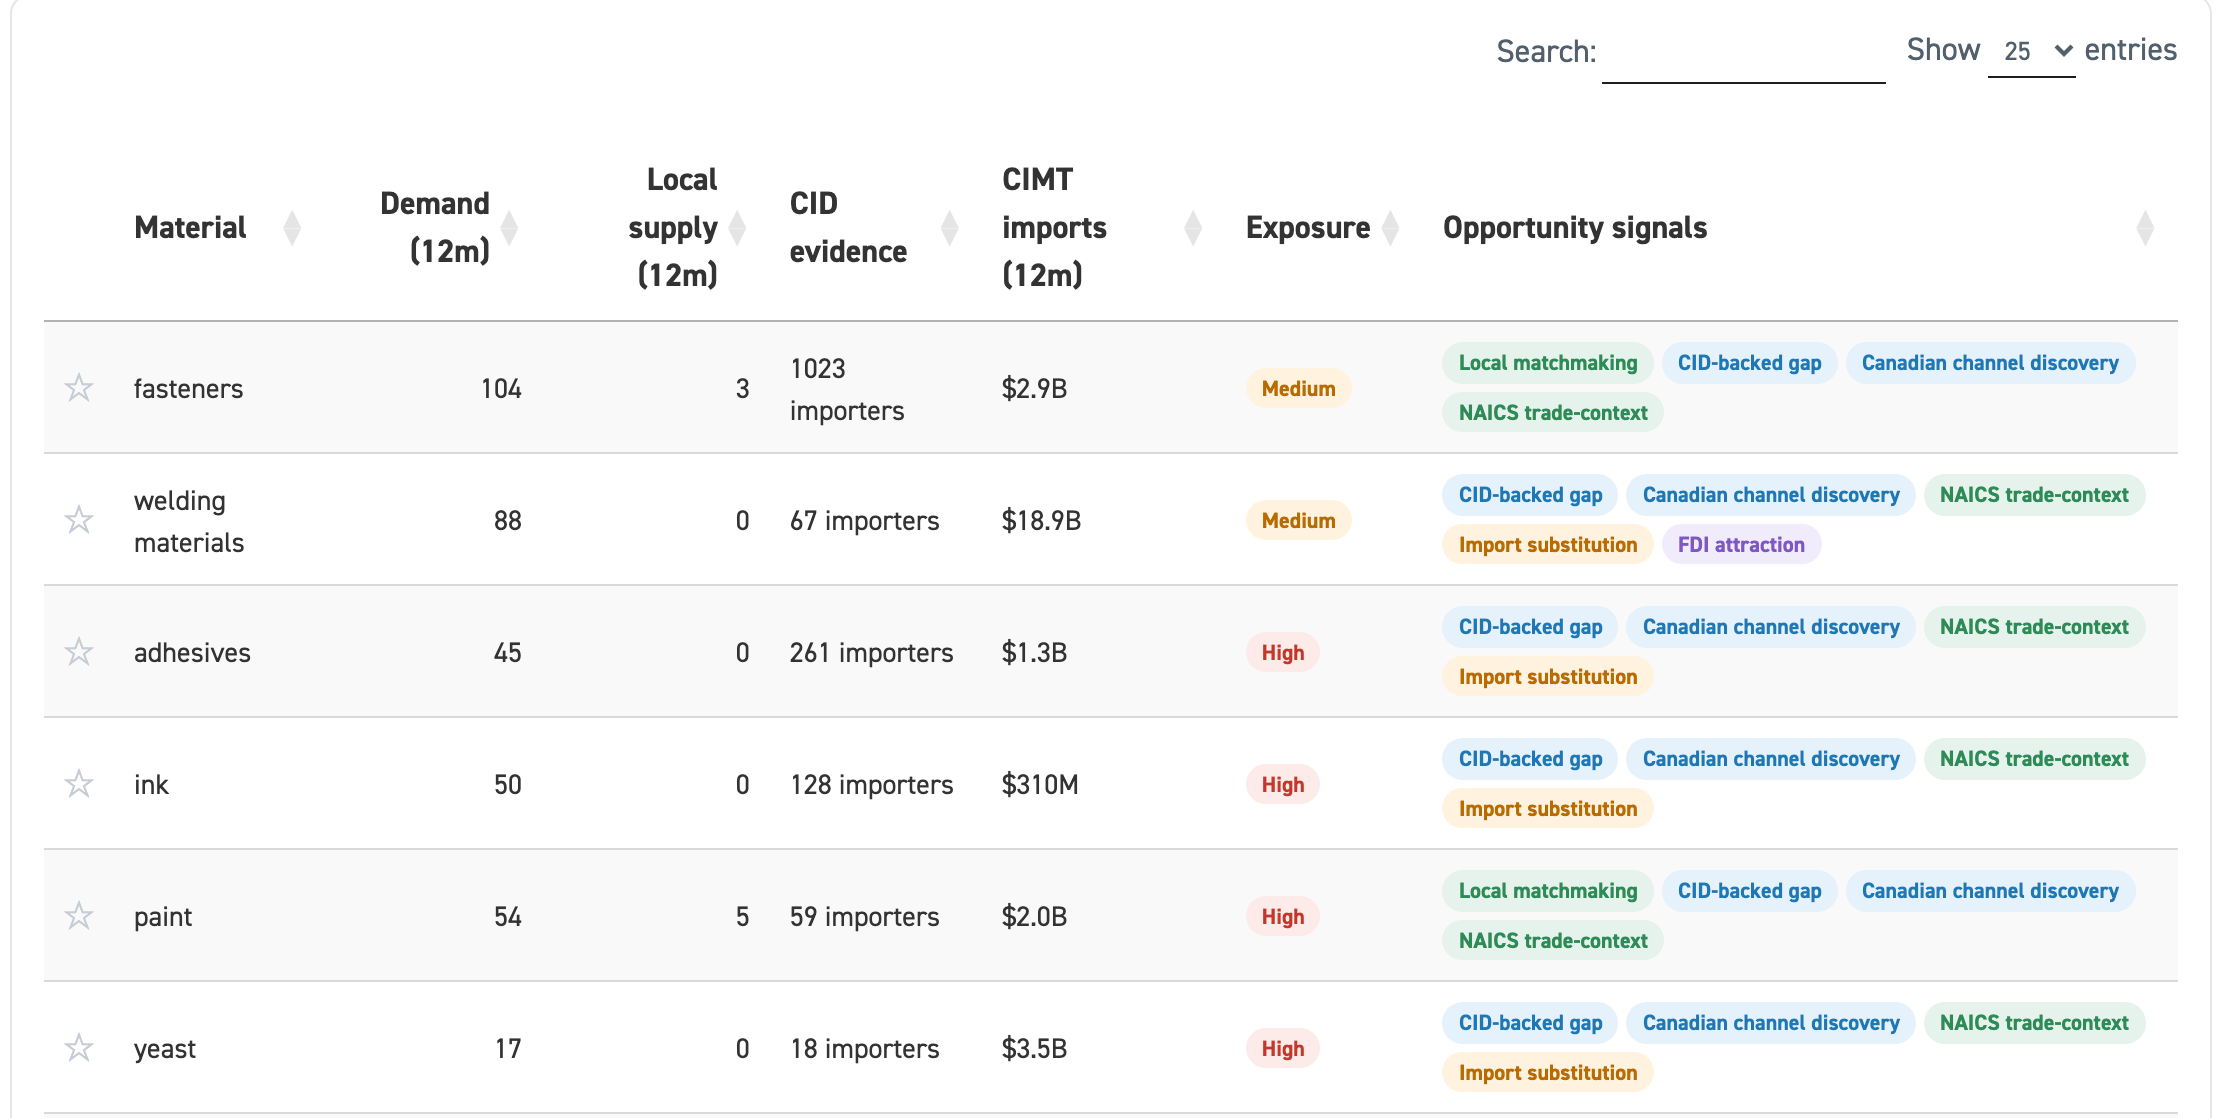This screenshot has width=2224, height=1118.
Task: Select the '$310M' imports value
Action: [1040, 785]
